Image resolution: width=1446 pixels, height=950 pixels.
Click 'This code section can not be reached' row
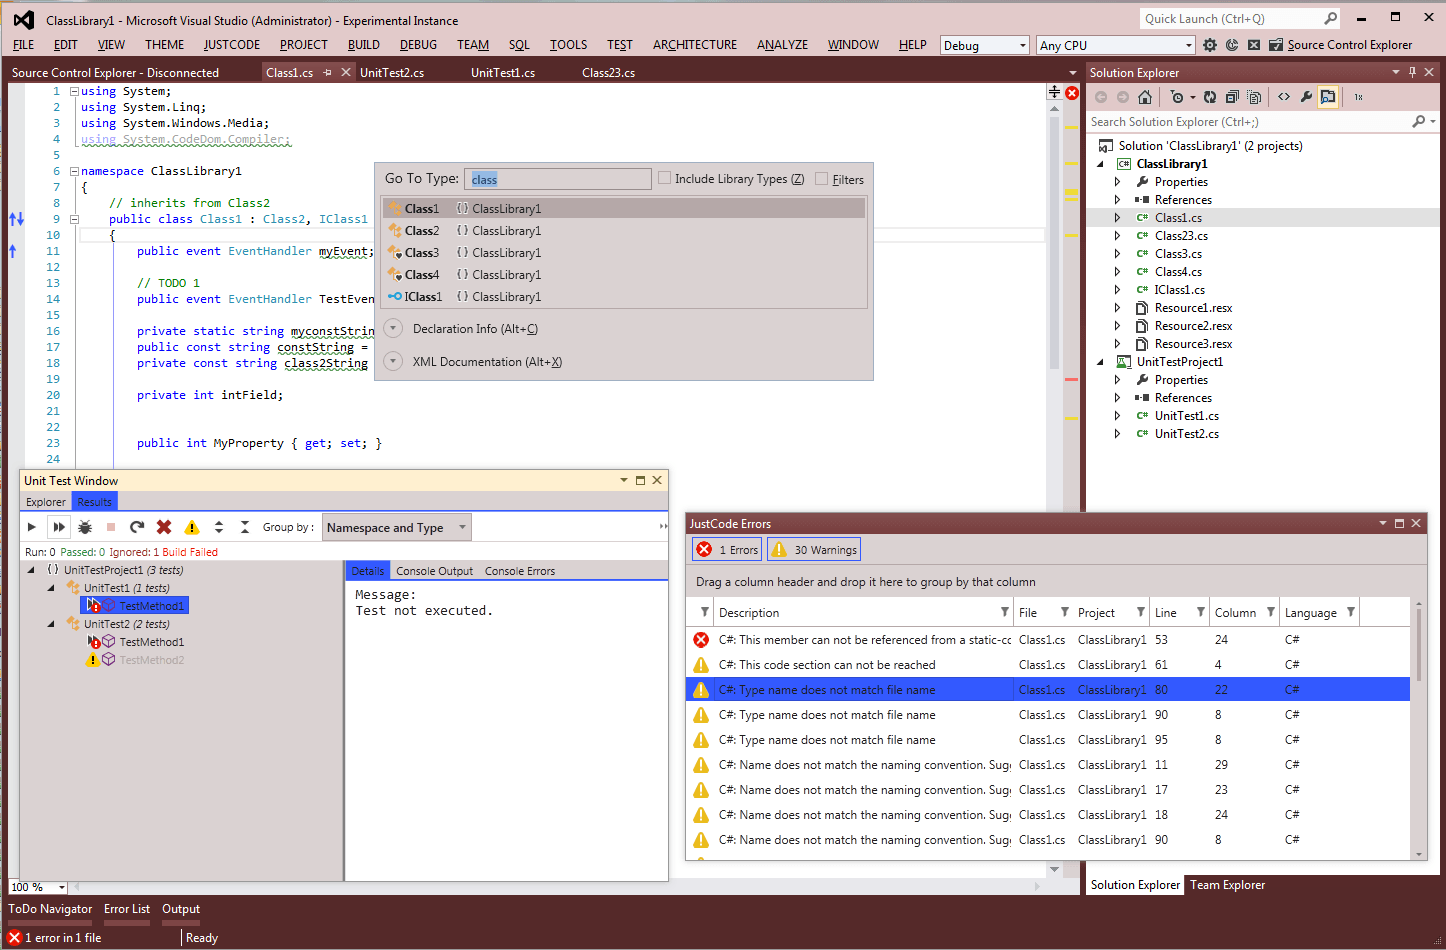[1048, 665]
